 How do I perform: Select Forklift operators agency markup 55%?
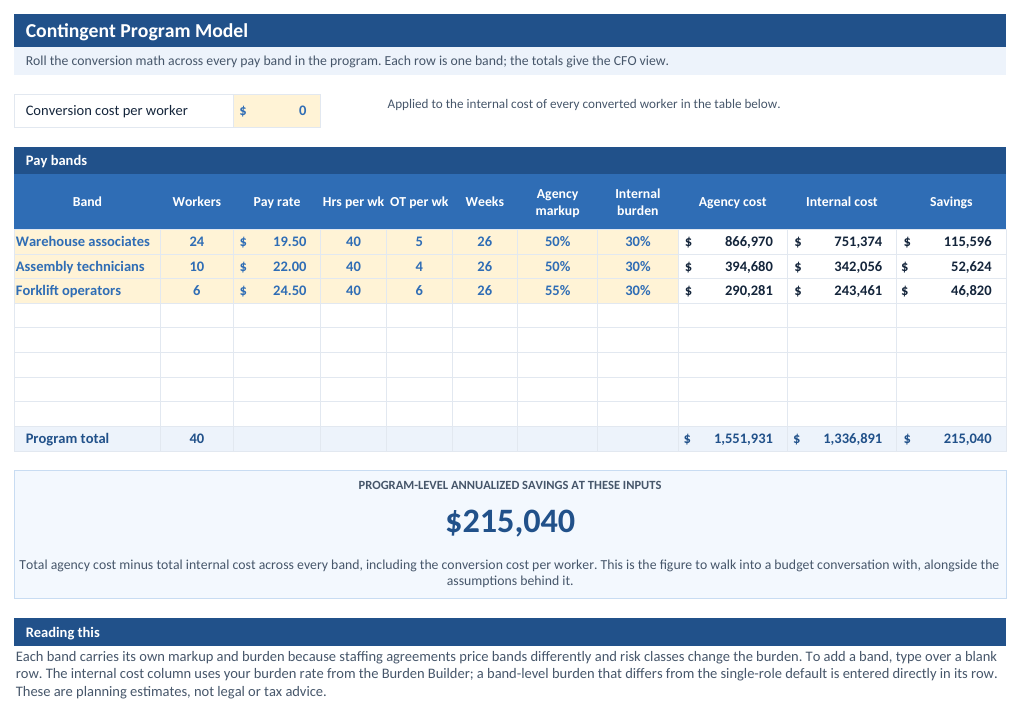[557, 290]
